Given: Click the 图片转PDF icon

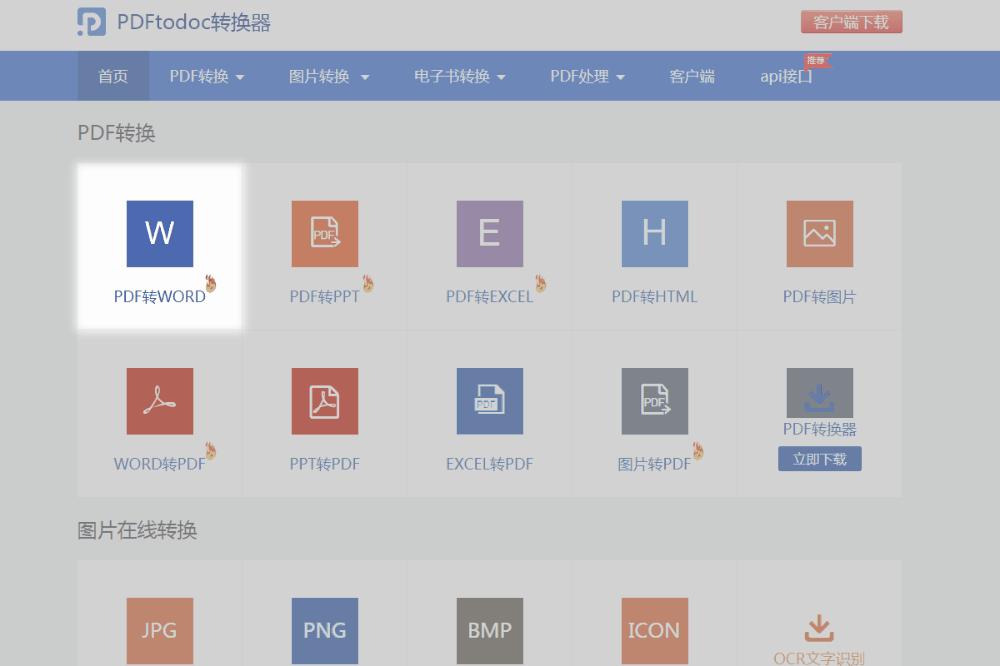Looking at the screenshot, I should tap(654, 400).
